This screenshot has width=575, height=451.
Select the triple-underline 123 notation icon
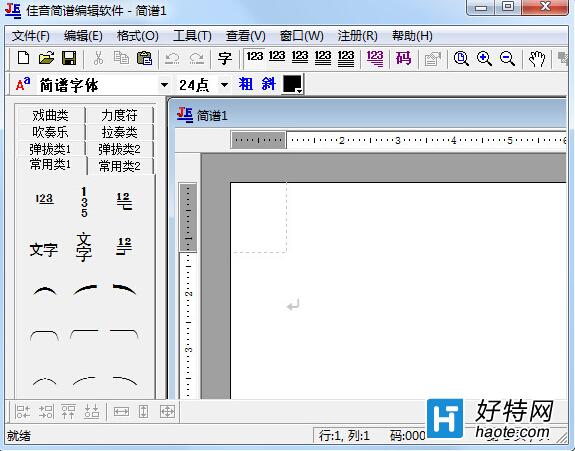tap(323, 58)
